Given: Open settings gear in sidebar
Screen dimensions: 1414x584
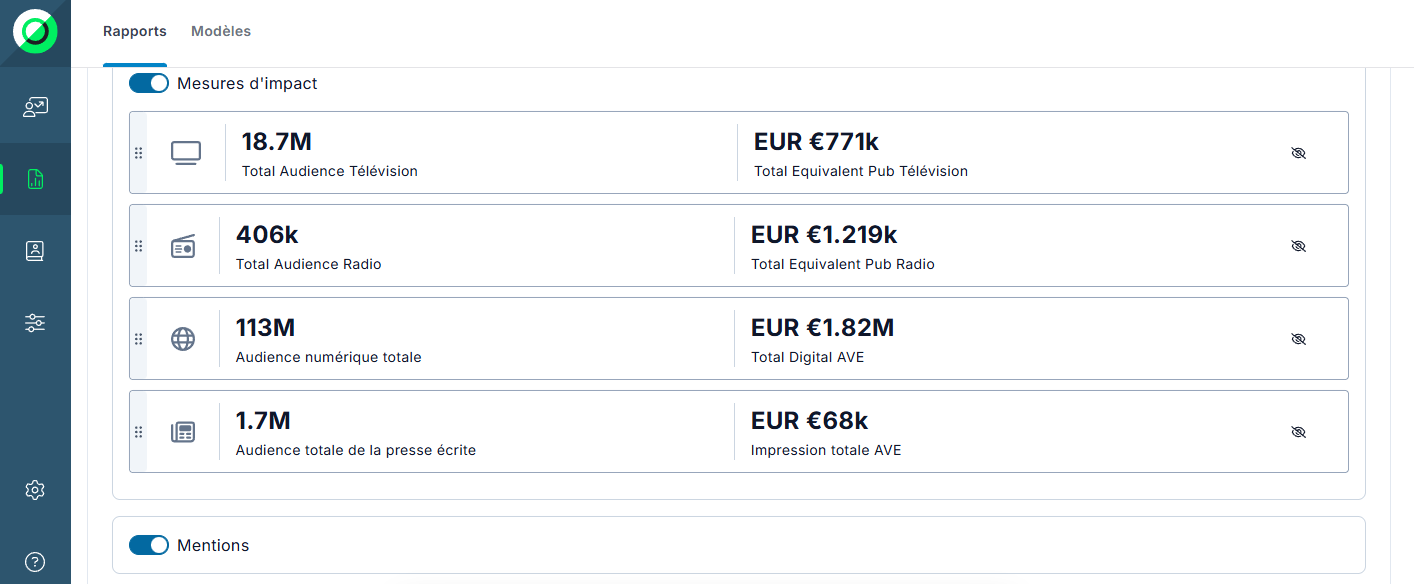Looking at the screenshot, I should pyautogui.click(x=35, y=490).
